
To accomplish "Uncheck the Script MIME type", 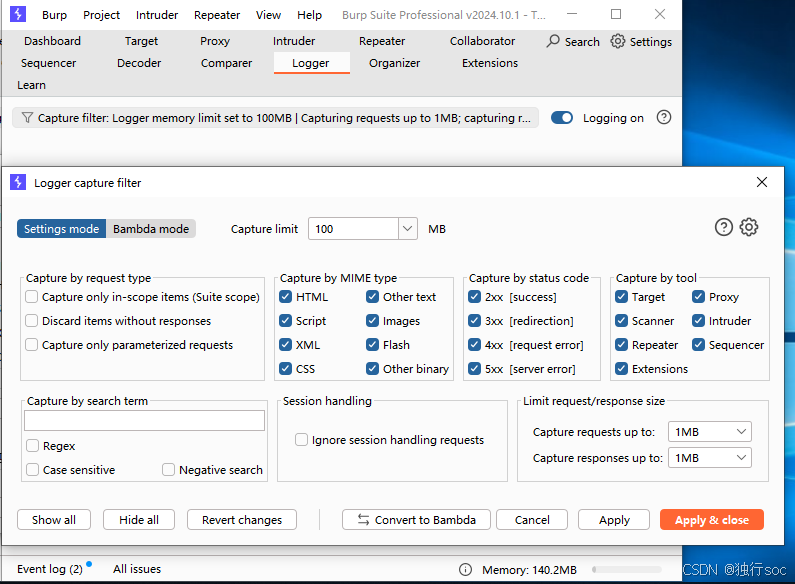I will [x=285, y=320].
